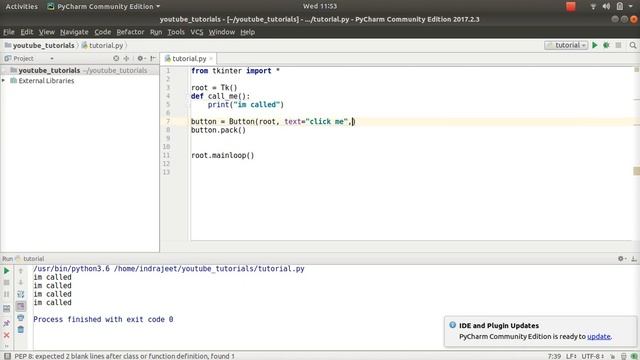Click the volume icon in top bar
The image size is (640, 360).
tap(606, 7)
